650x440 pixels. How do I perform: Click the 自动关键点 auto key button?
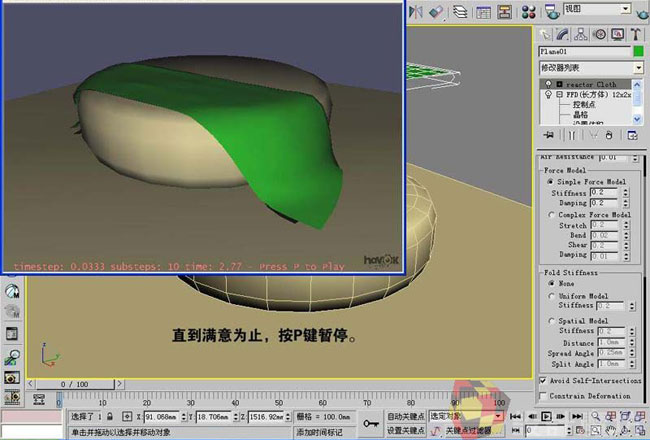click(406, 416)
